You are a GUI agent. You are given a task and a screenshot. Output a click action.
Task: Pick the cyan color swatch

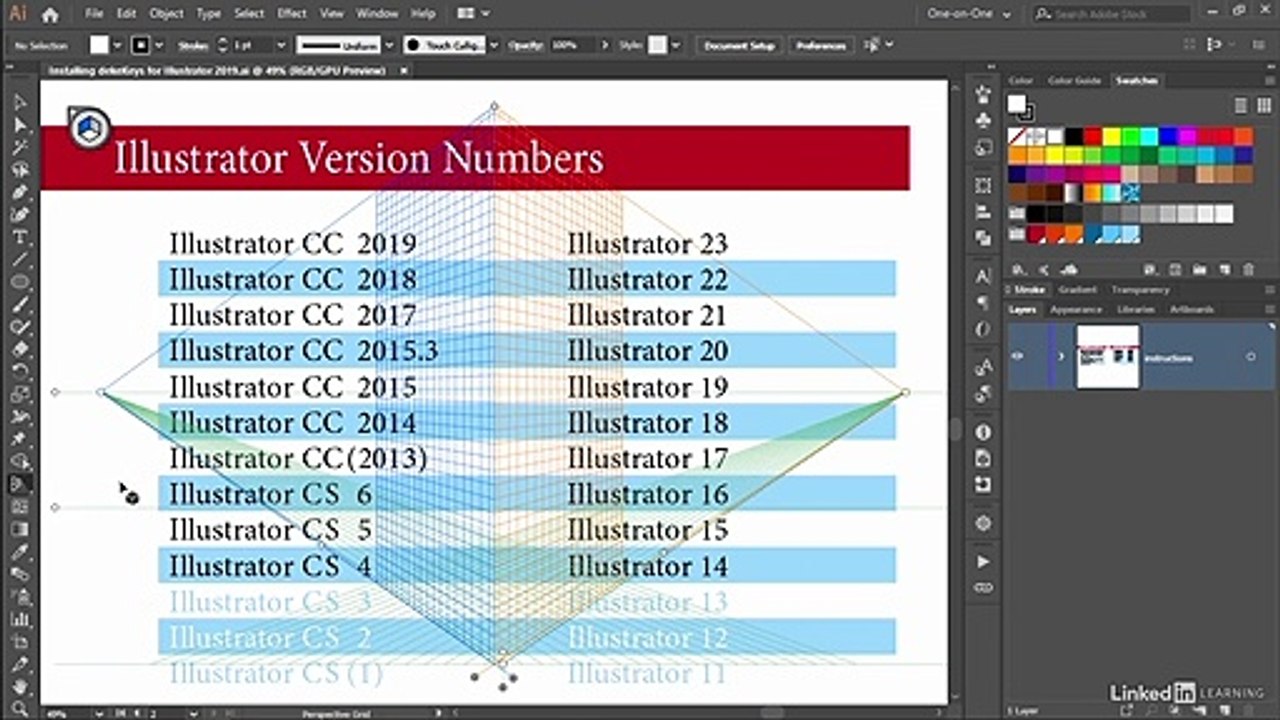[x=1150, y=136]
